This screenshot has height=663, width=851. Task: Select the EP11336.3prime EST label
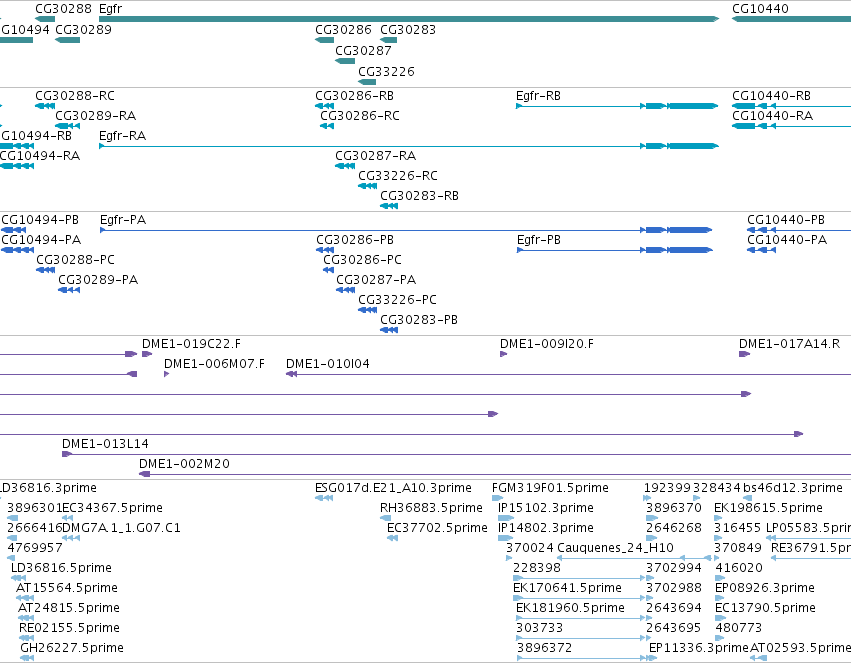(699, 648)
